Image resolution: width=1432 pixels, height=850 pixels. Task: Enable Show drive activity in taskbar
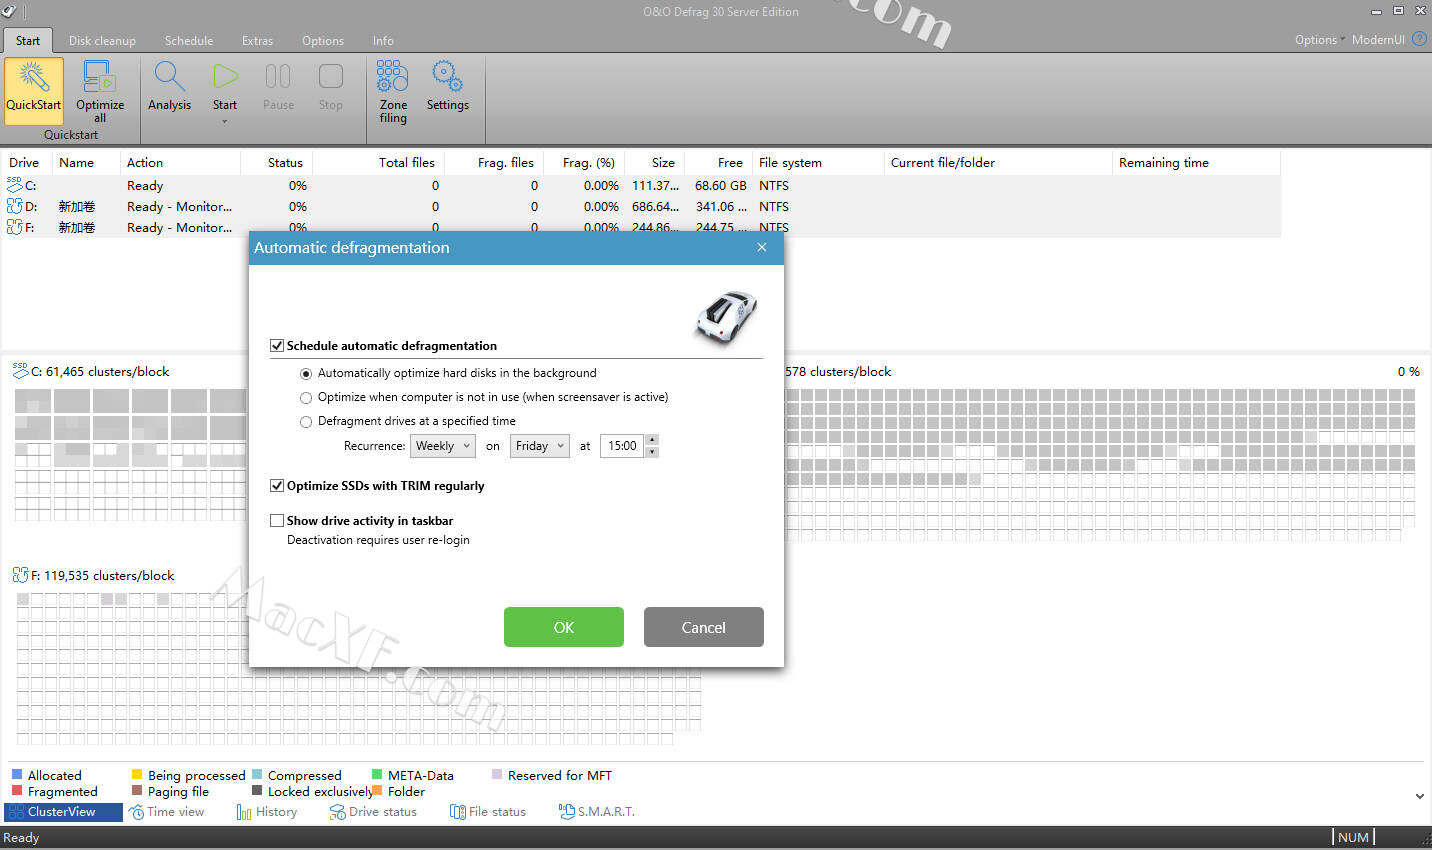[277, 521]
